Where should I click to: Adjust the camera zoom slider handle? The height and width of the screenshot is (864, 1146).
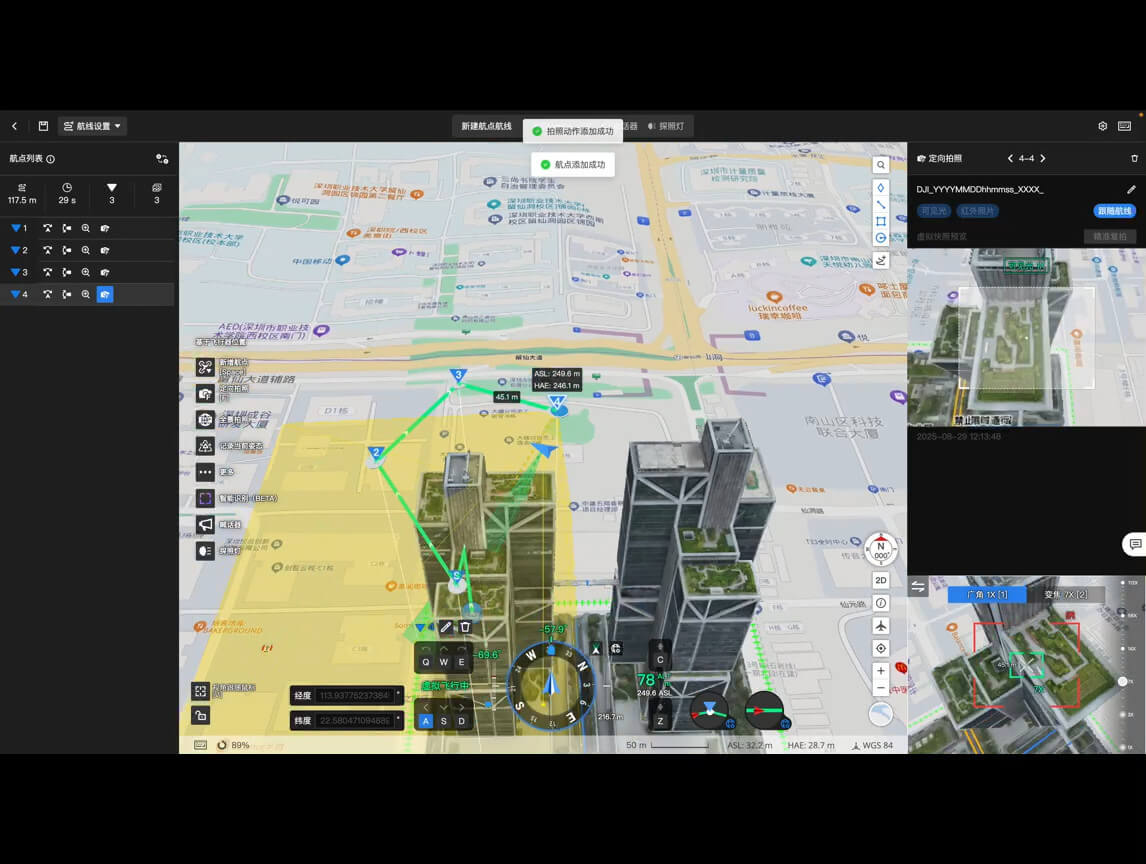point(1123,681)
